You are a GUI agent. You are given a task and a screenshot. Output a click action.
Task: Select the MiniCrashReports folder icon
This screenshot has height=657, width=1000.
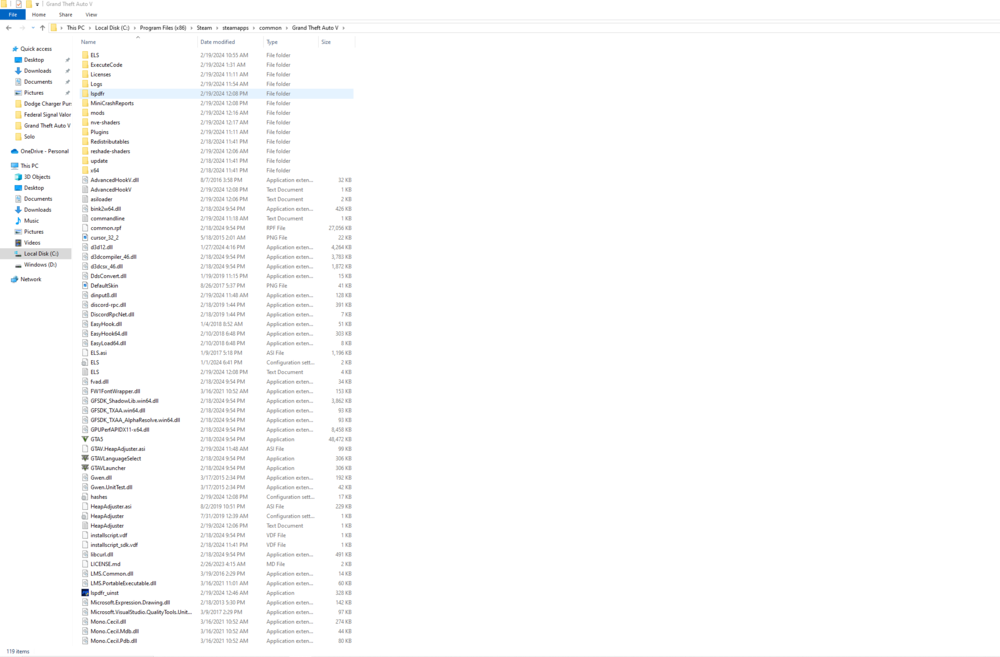pos(85,103)
